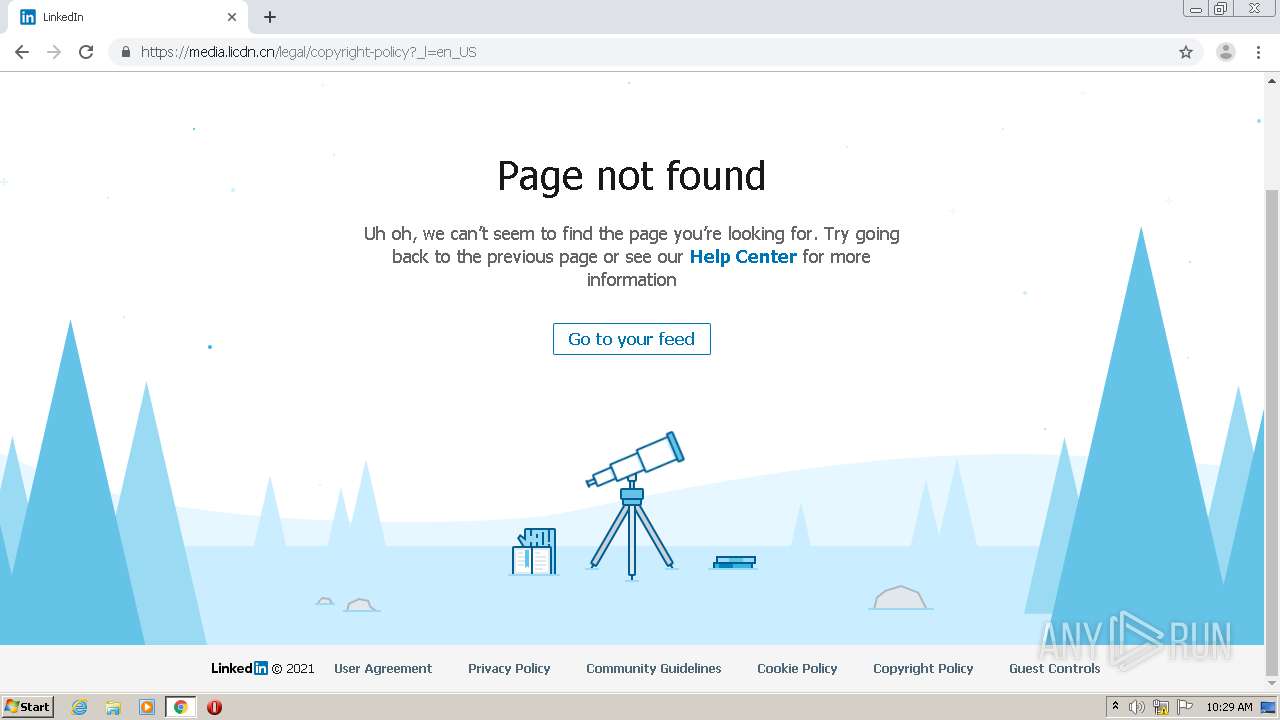
Task: Show hidden system tray icons
Action: pyautogui.click(x=1115, y=707)
